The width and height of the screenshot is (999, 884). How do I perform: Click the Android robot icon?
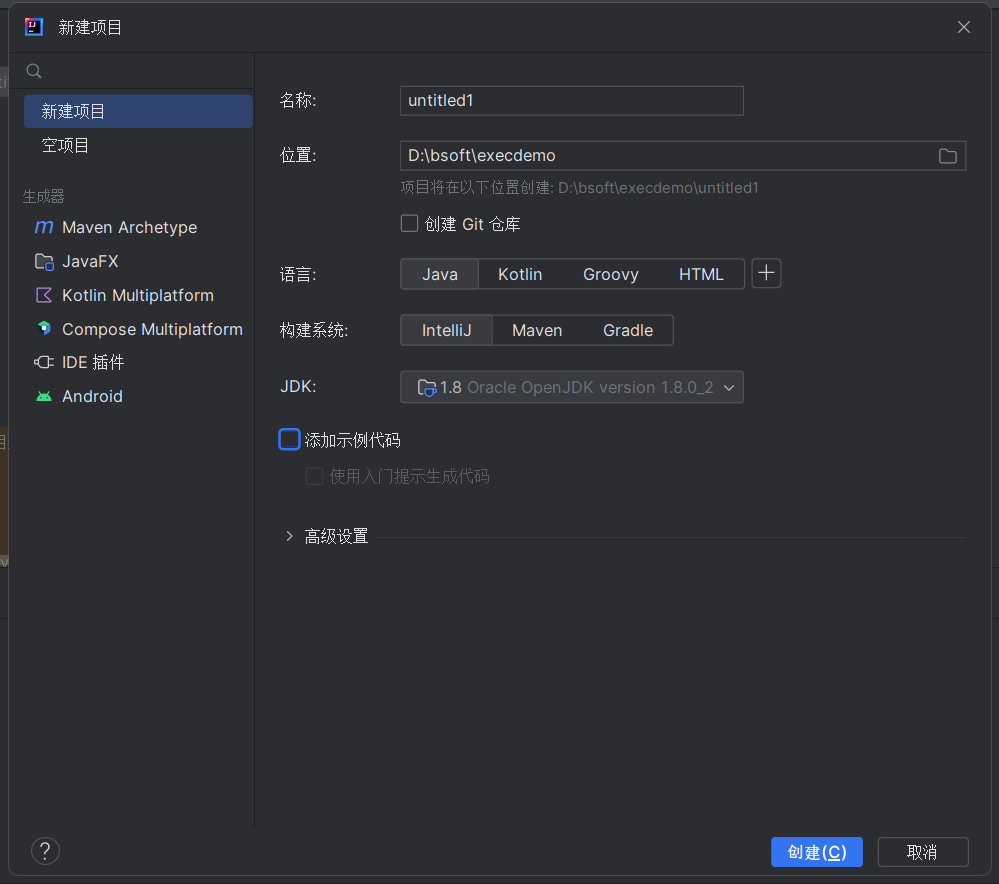(44, 396)
